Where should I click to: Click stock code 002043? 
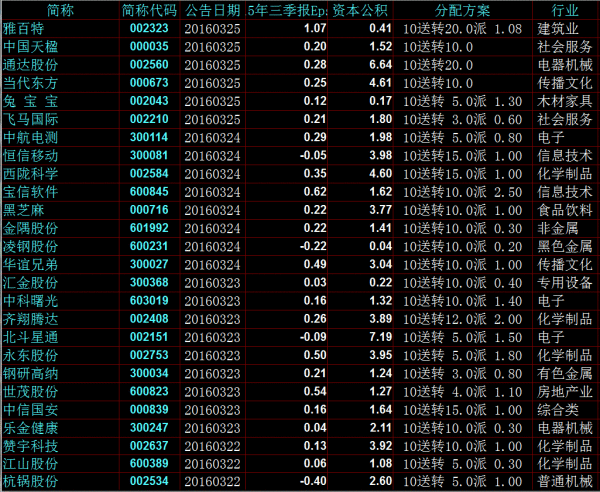(149, 101)
